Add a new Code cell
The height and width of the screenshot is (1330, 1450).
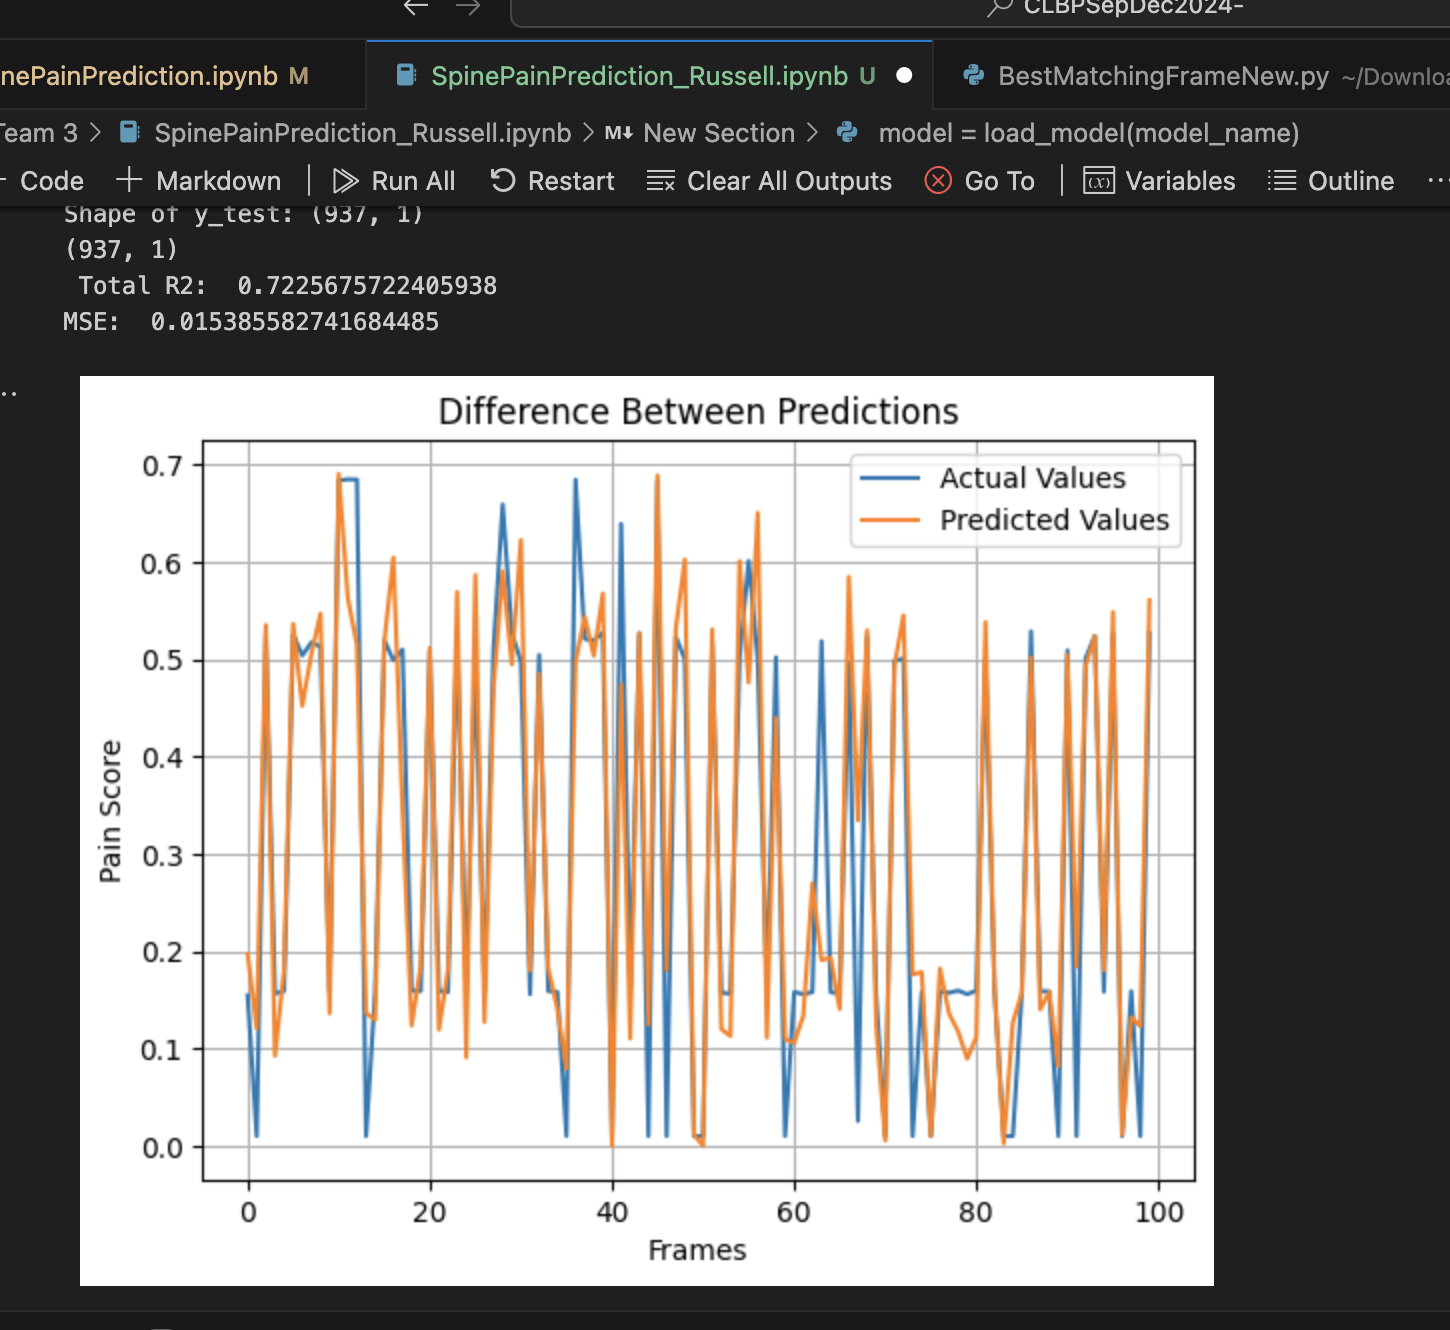[x=42, y=181]
